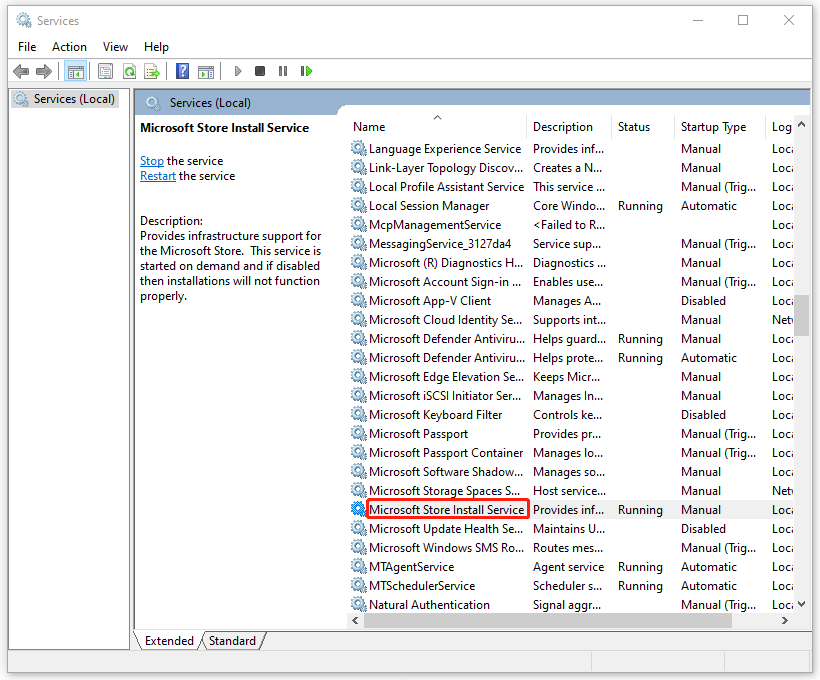
Task: Stop the service via the black square icon
Action: [259, 71]
